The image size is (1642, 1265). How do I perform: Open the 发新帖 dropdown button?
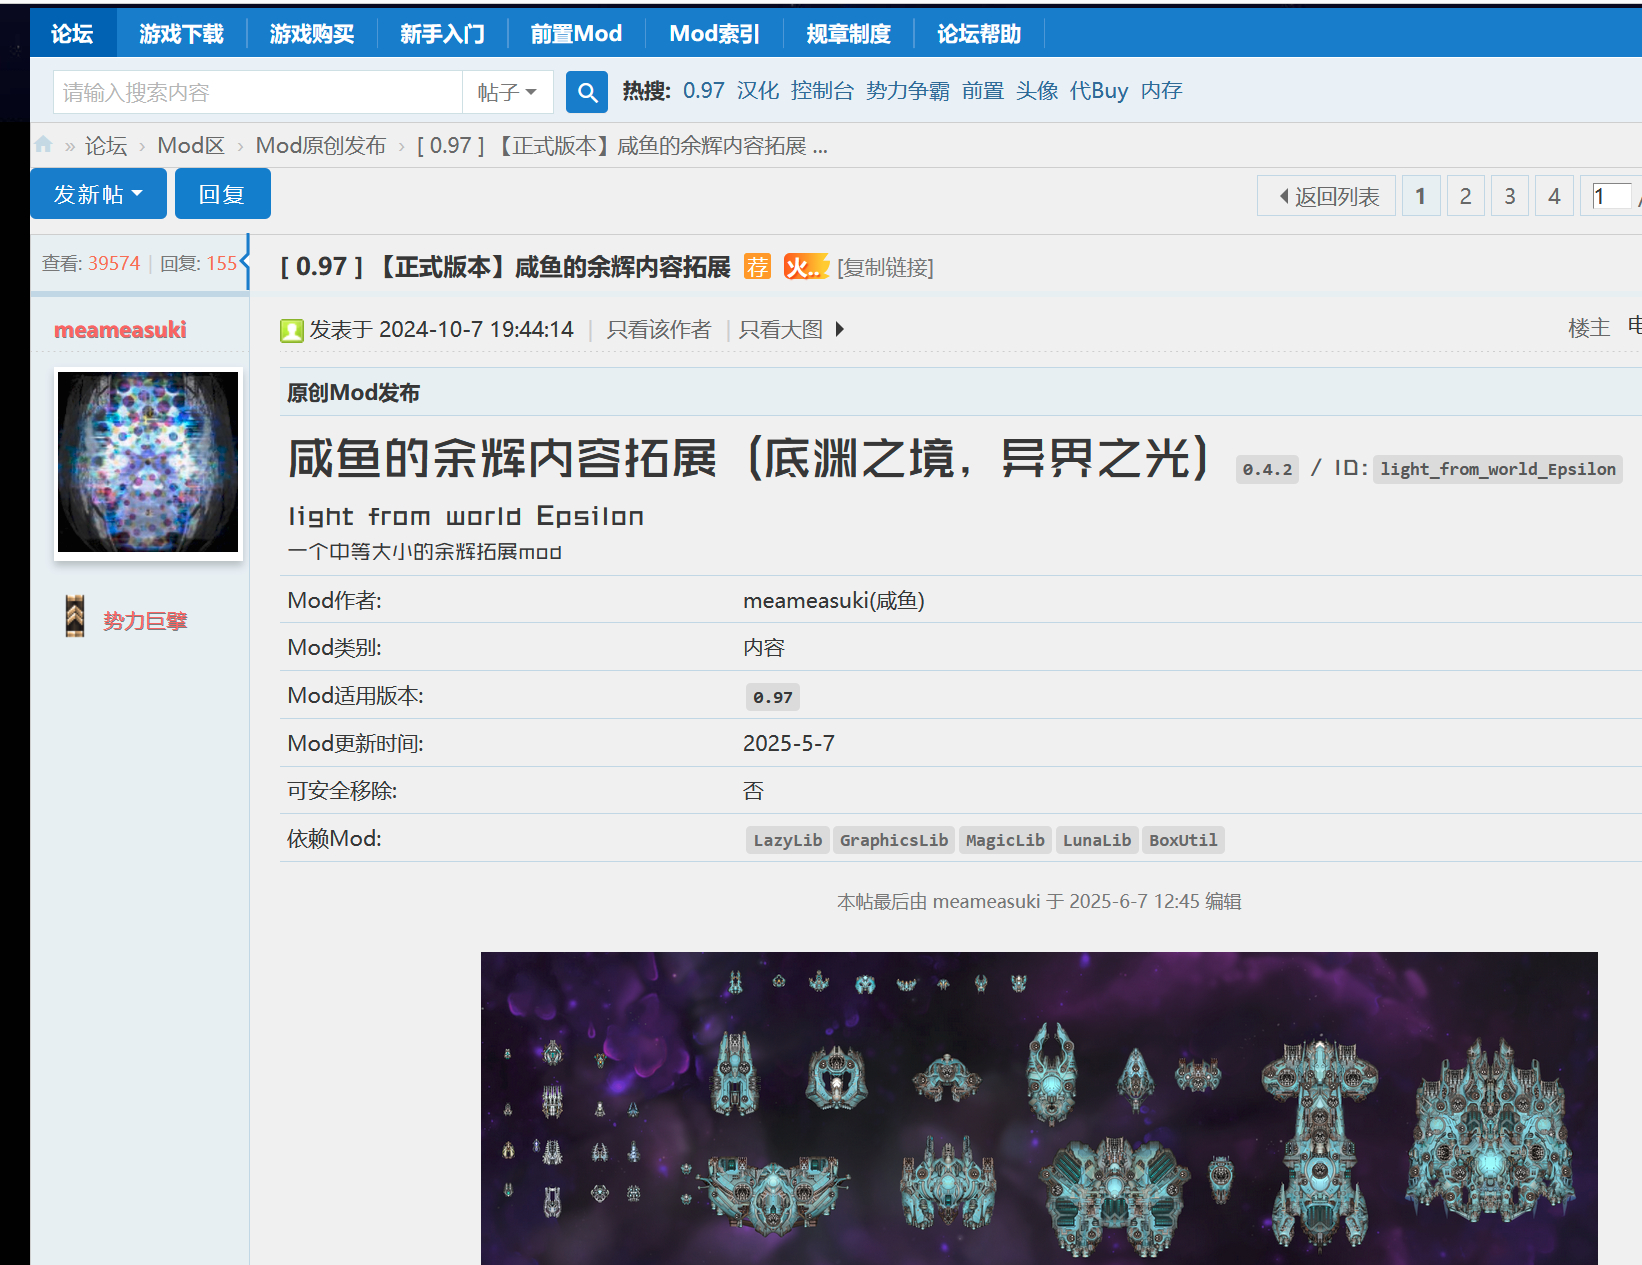click(x=98, y=194)
